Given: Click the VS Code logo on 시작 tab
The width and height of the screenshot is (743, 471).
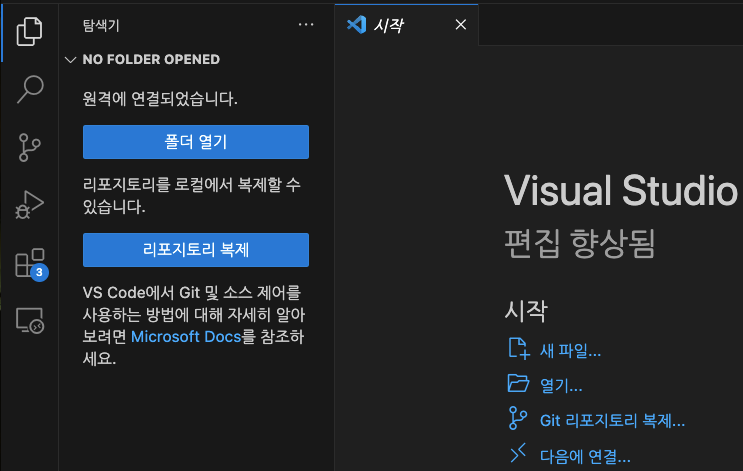Looking at the screenshot, I should [x=356, y=25].
